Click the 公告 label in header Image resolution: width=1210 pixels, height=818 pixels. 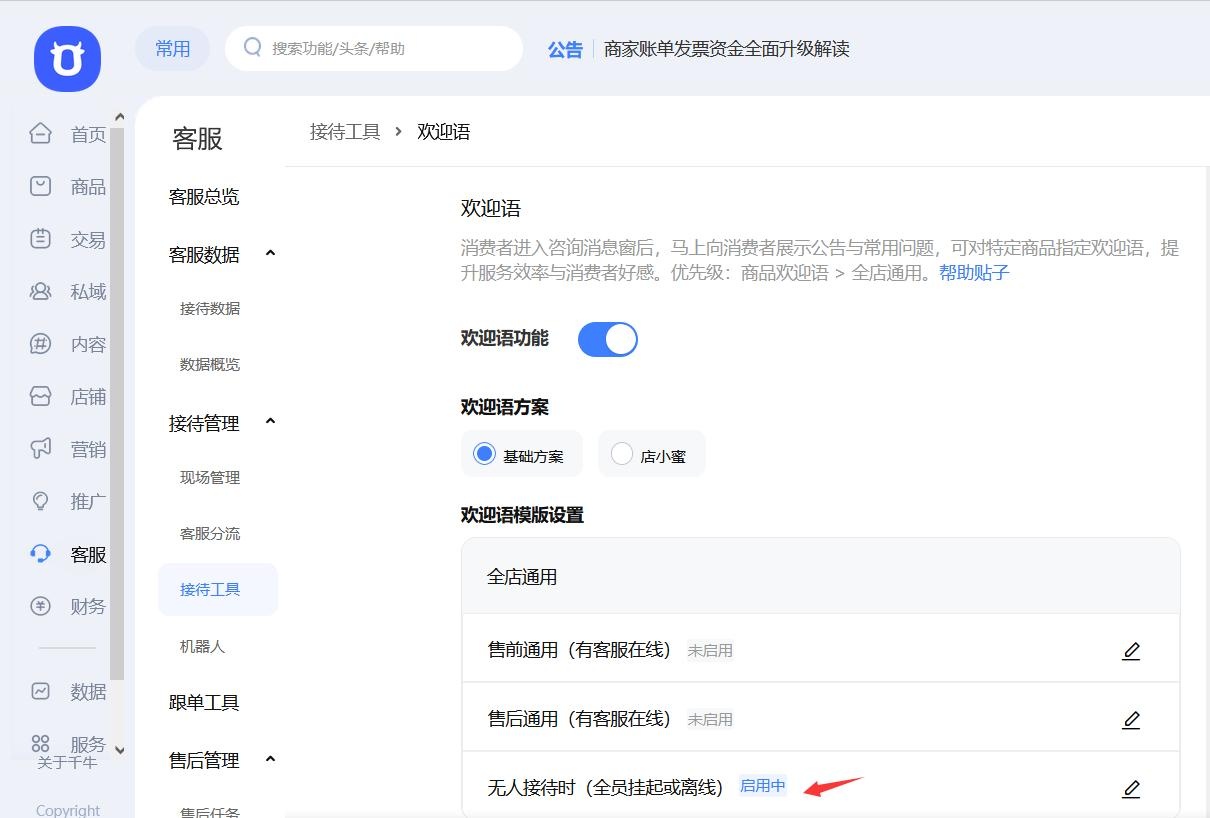click(565, 49)
